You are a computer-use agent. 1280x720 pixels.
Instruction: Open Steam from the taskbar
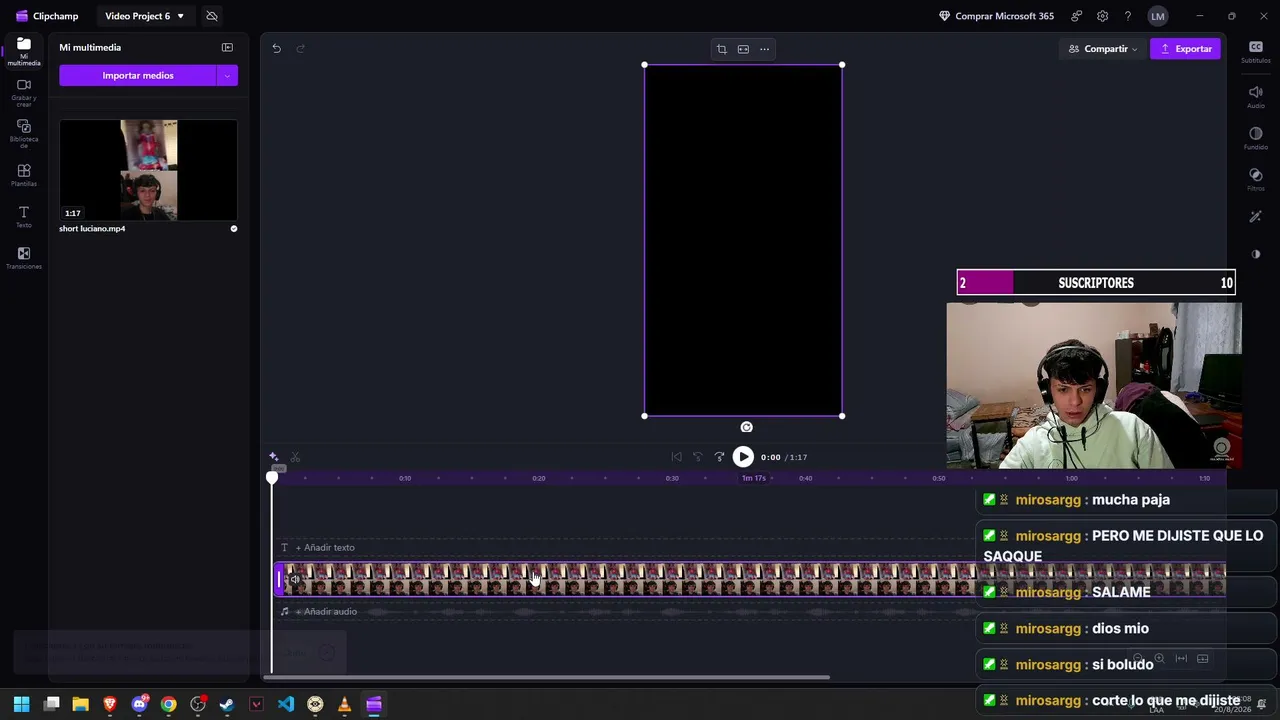(227, 704)
